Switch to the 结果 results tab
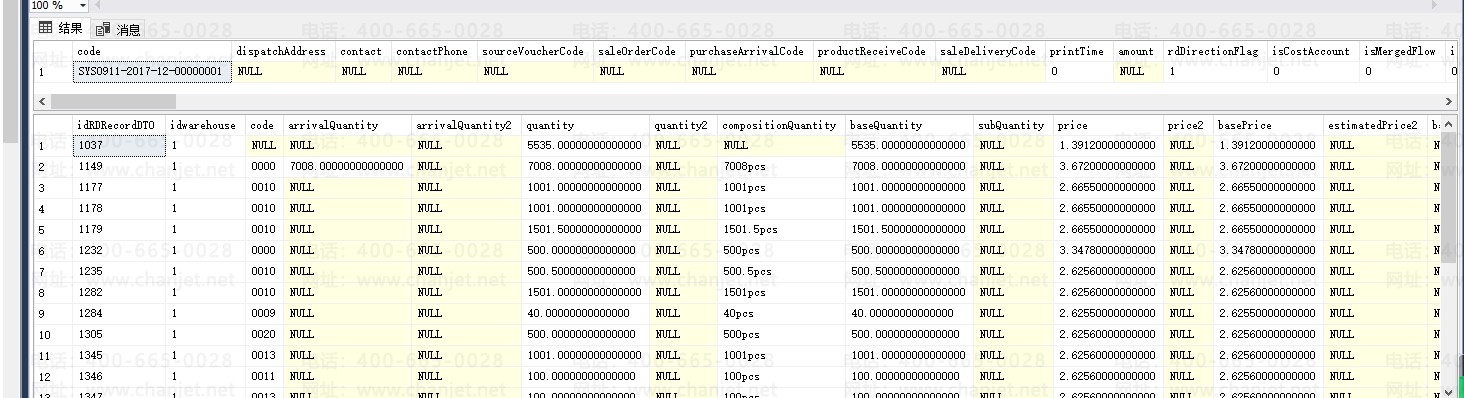The width and height of the screenshot is (1464, 398). [x=60, y=28]
